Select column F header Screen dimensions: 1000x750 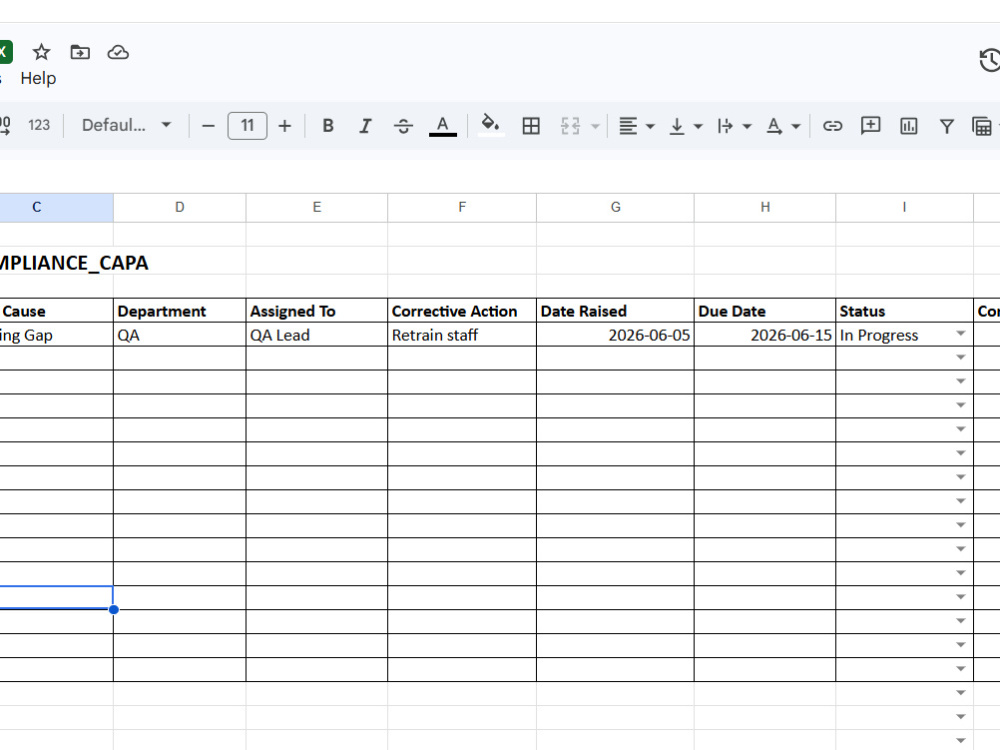tap(462, 207)
